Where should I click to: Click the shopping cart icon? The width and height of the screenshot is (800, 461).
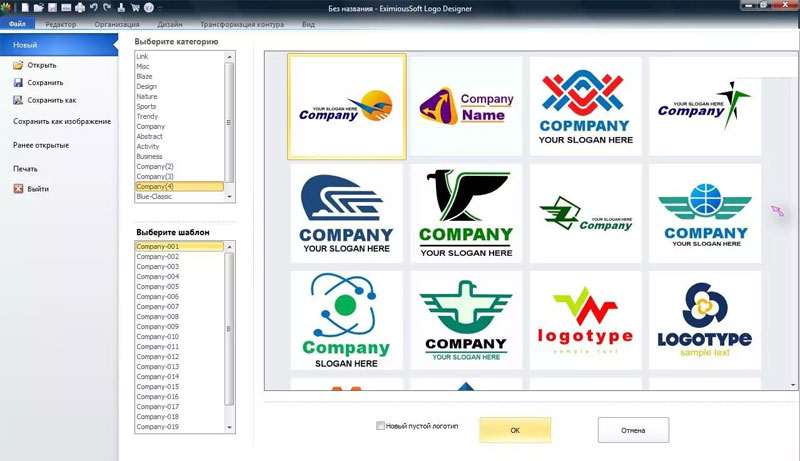point(135,8)
